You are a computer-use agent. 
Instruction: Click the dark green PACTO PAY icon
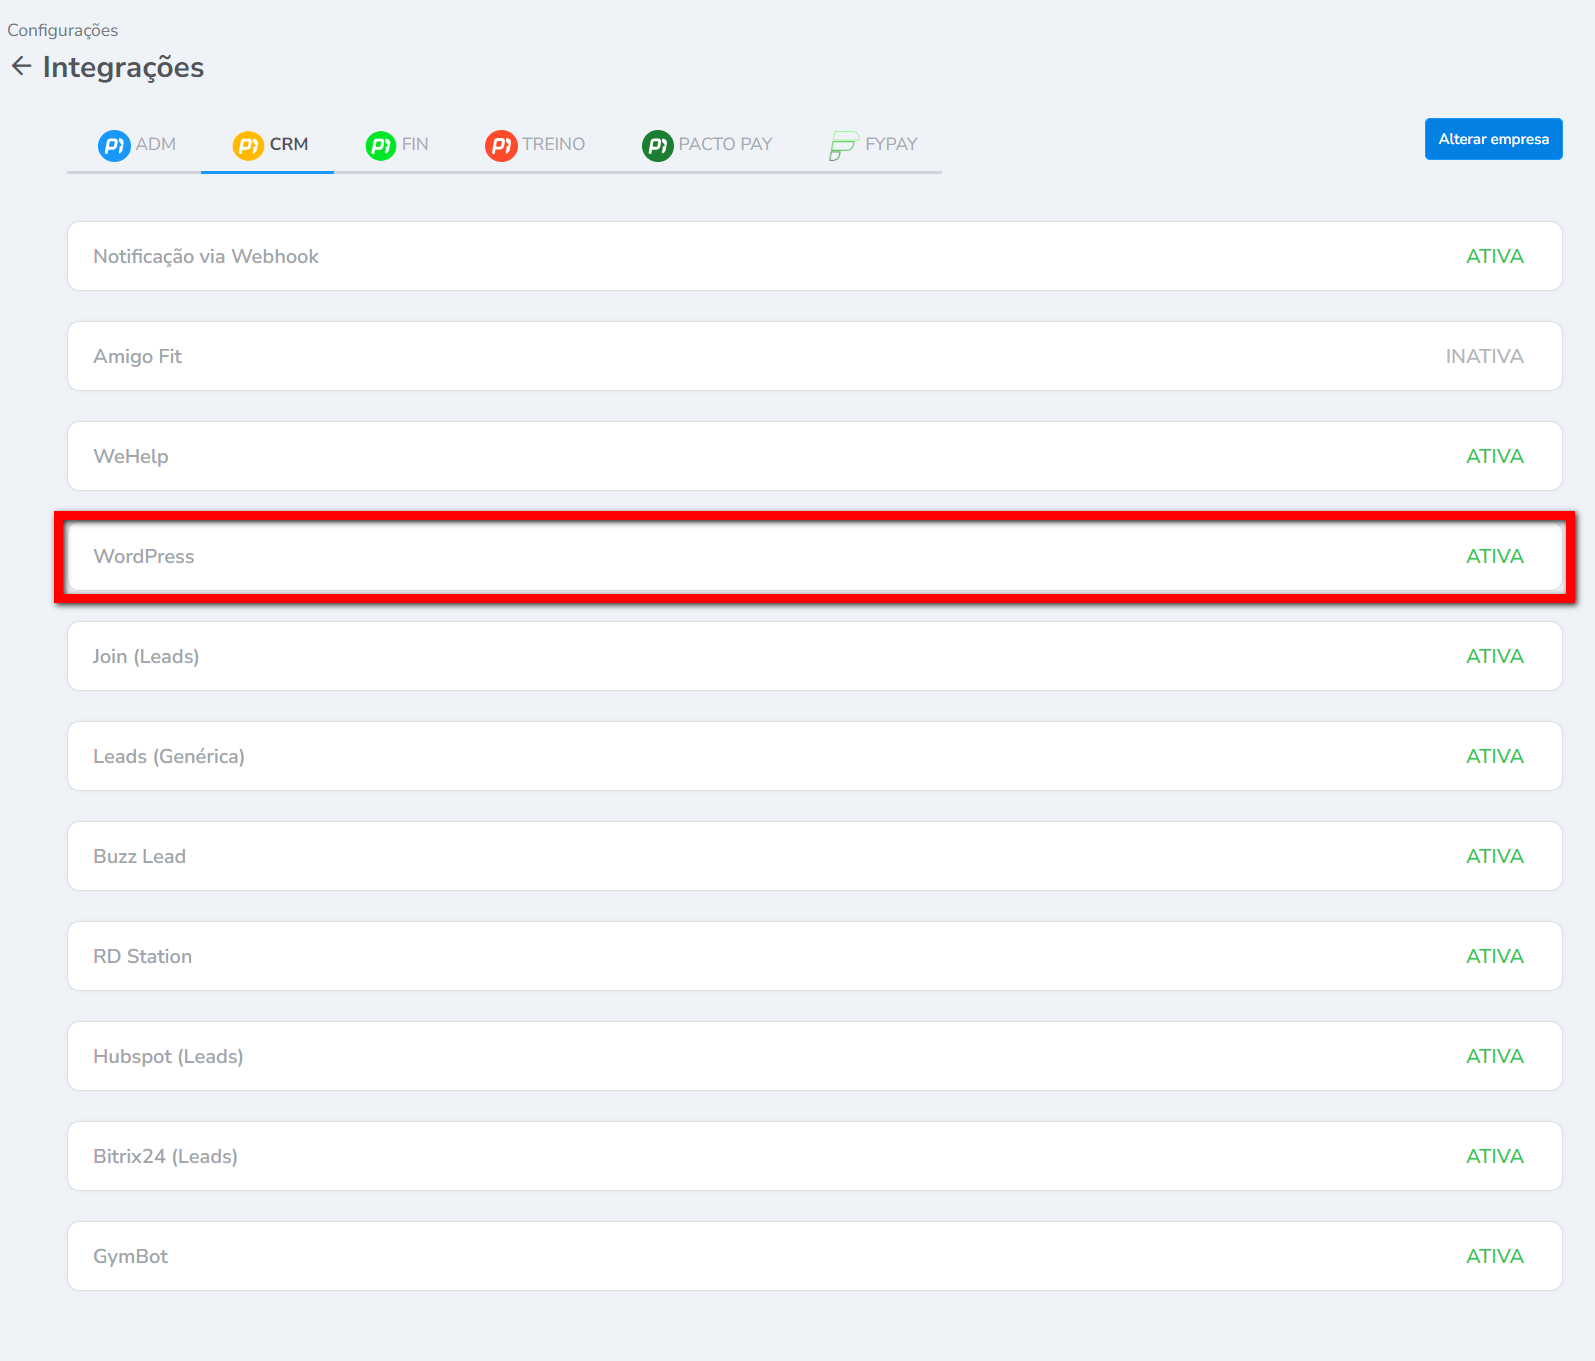[657, 145]
